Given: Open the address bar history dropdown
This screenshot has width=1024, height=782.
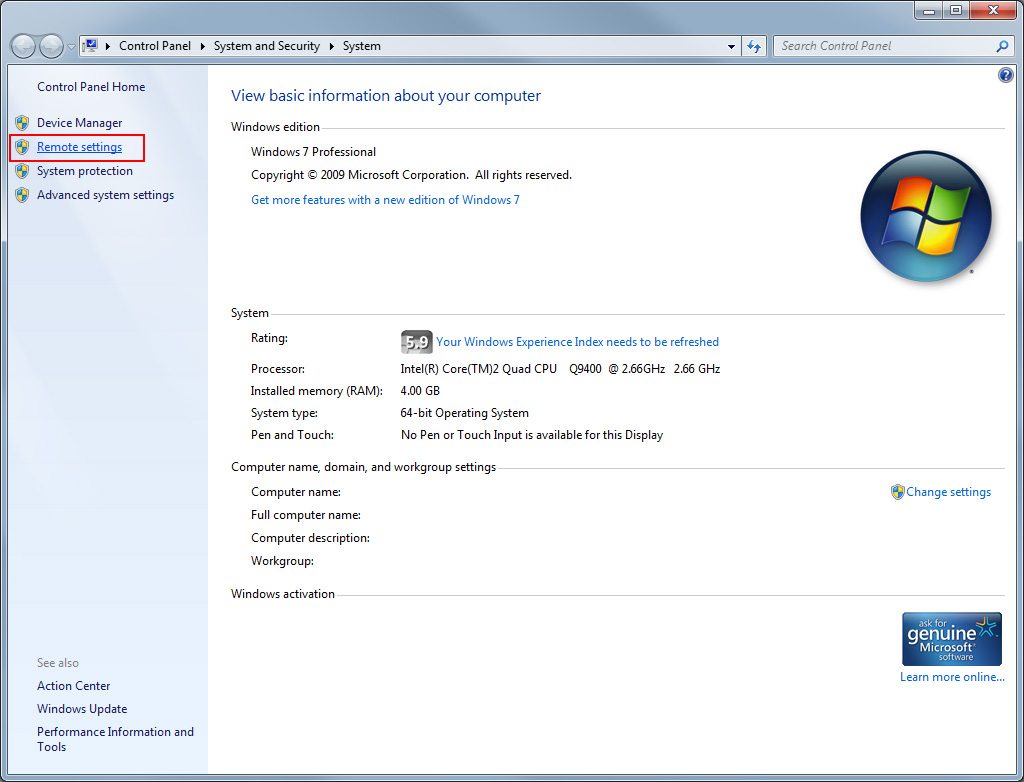Looking at the screenshot, I should [x=731, y=46].
